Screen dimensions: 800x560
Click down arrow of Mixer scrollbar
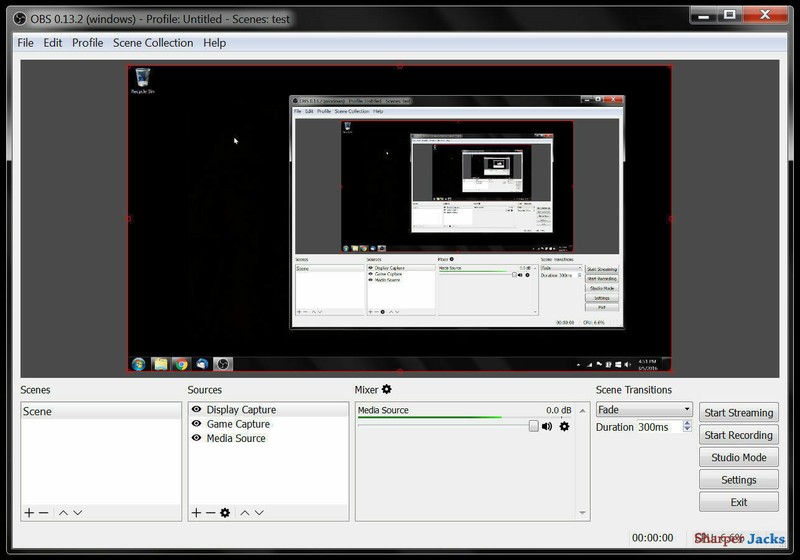coord(583,513)
